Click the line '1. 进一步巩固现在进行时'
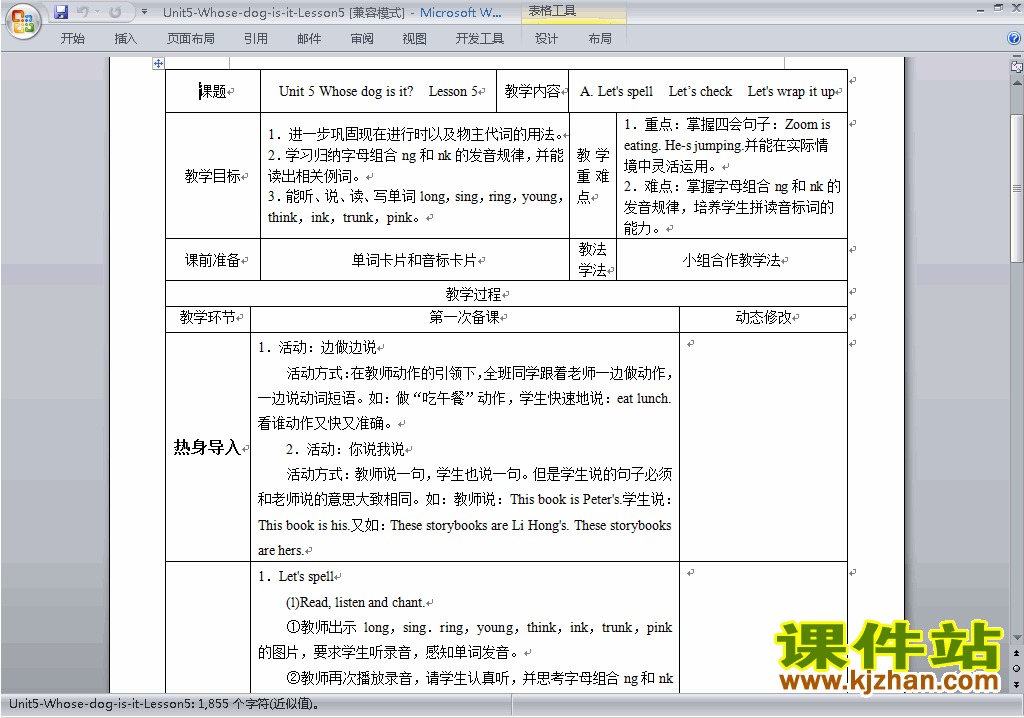1024x718 pixels. point(415,135)
